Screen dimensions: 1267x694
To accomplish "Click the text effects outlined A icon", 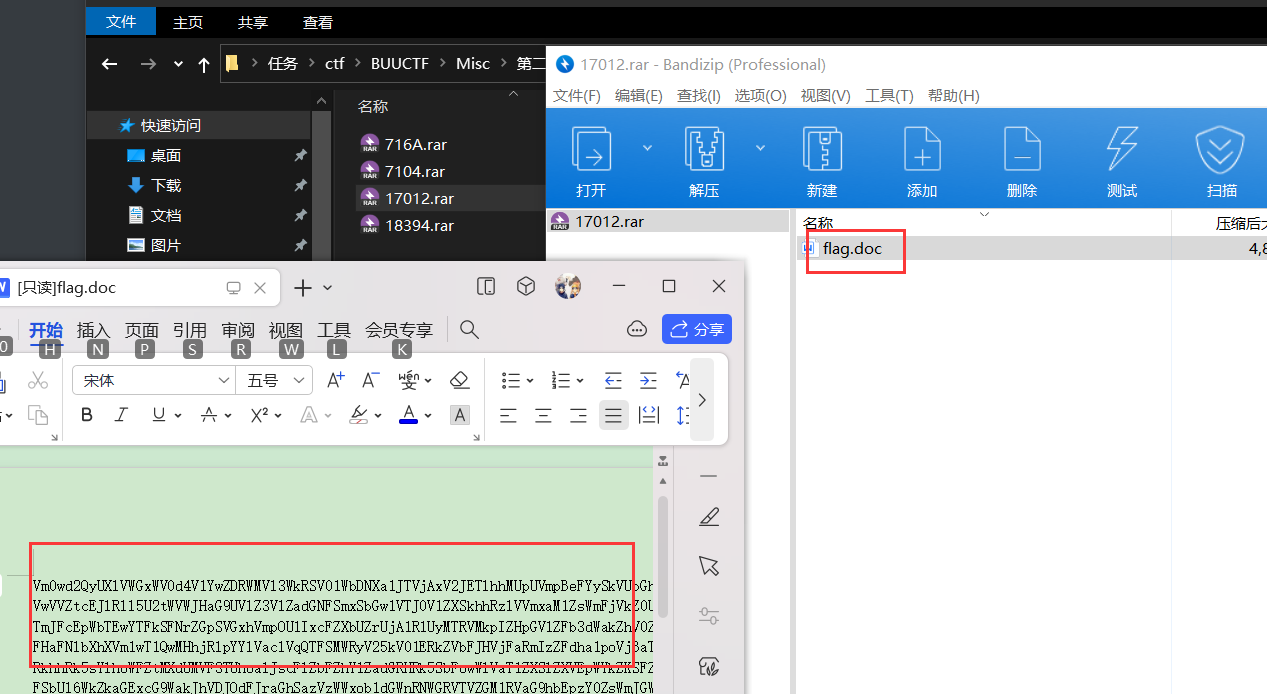I will pyautogui.click(x=309, y=415).
